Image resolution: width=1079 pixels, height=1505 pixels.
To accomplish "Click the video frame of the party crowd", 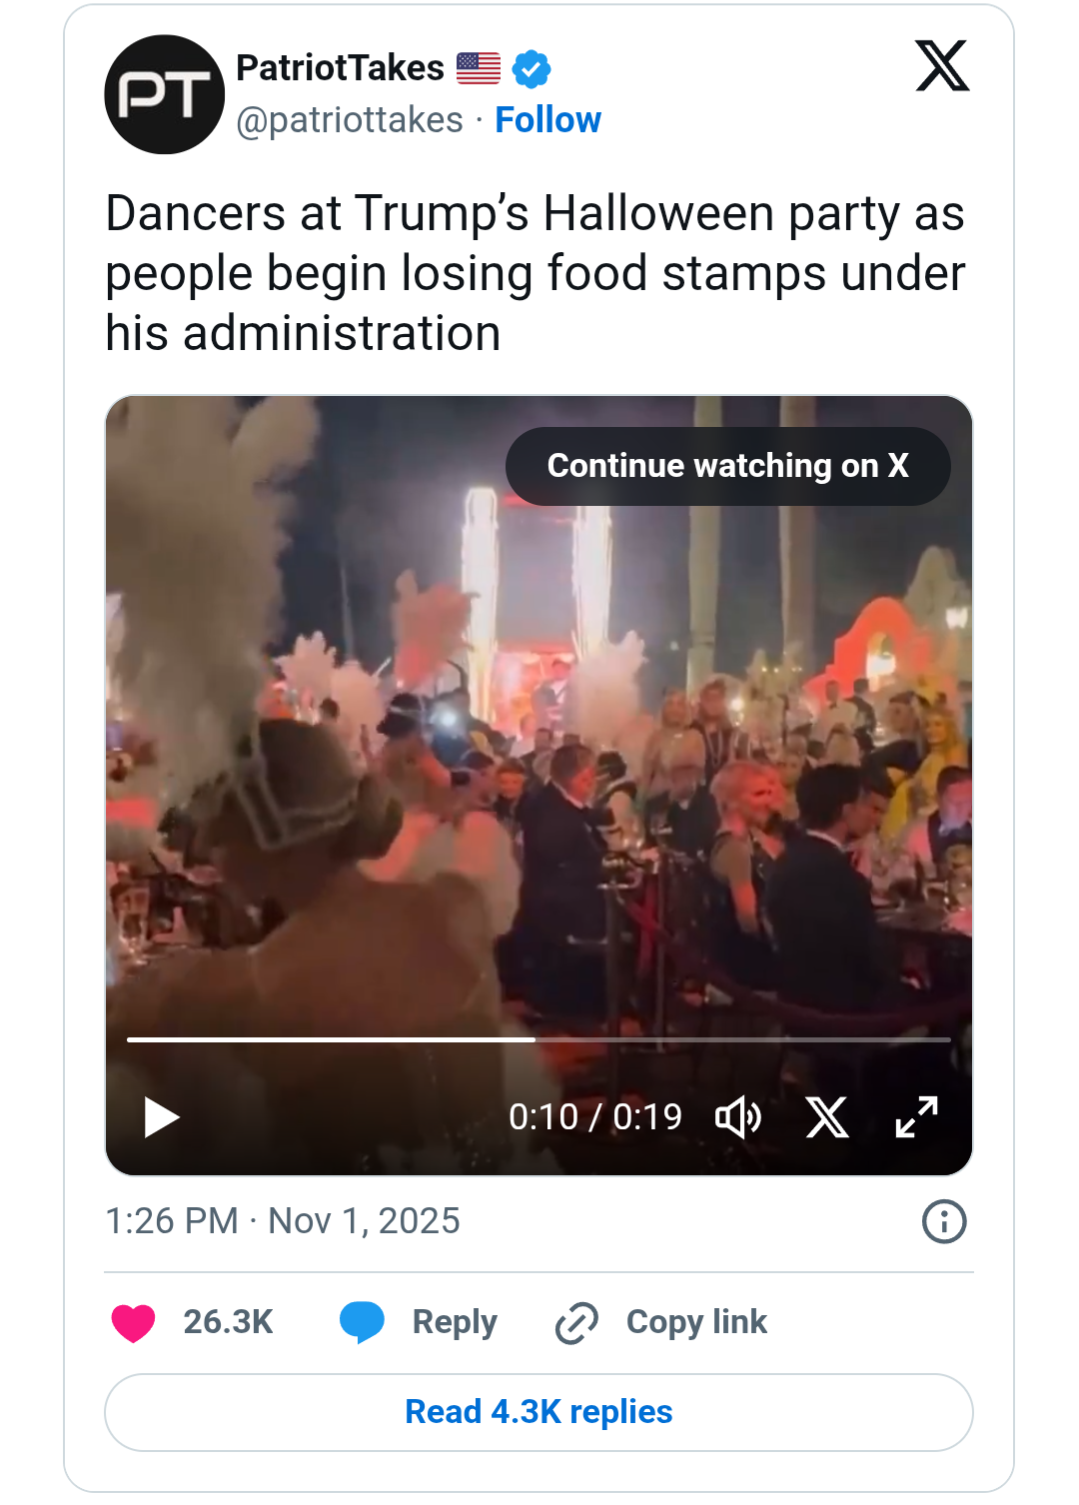I will click(538, 760).
